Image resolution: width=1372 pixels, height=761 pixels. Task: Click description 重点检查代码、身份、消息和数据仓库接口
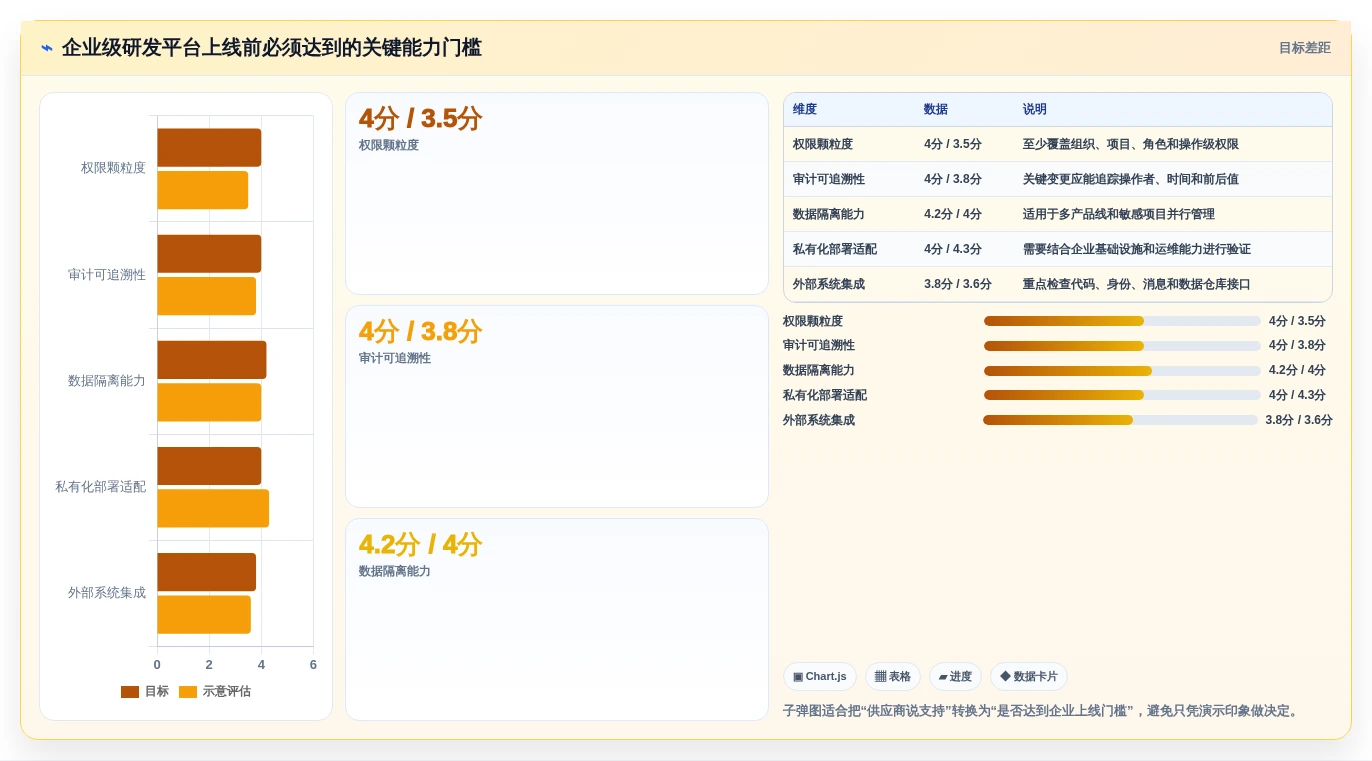point(1136,284)
